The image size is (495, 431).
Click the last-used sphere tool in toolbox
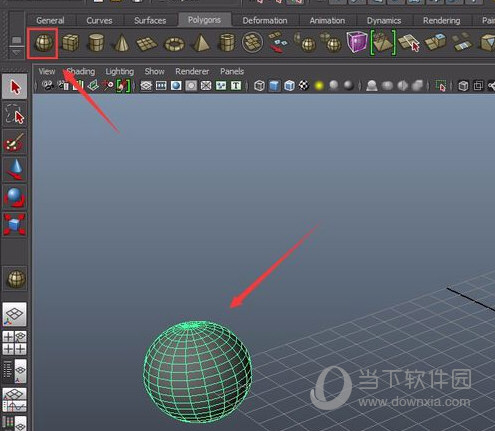(x=15, y=279)
